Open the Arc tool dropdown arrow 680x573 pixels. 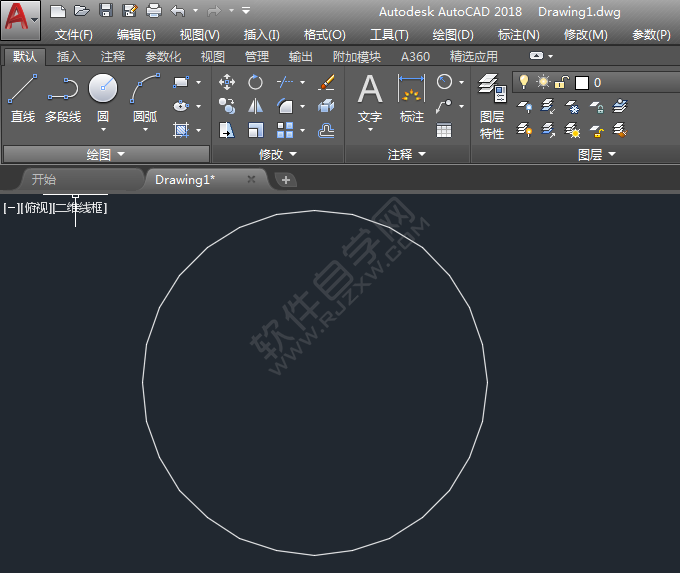click(145, 130)
